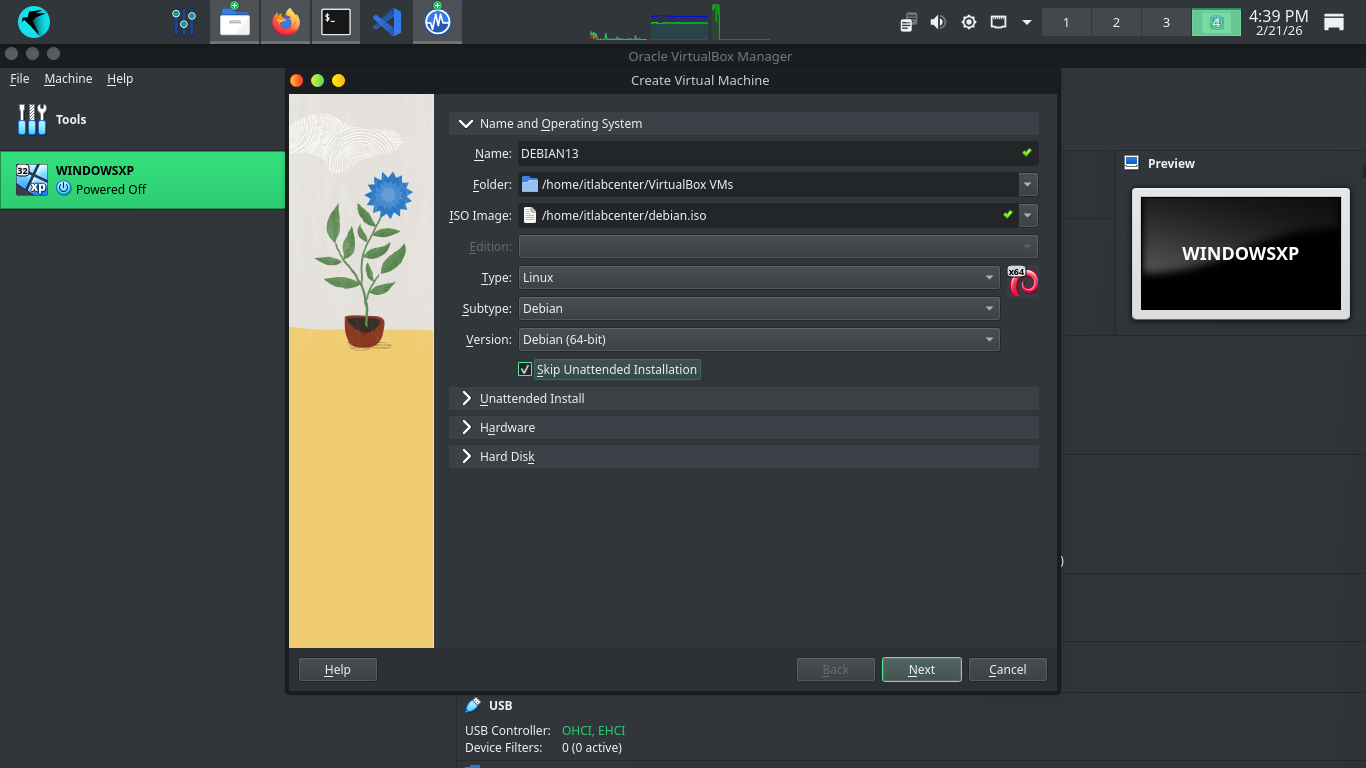Open the Type dropdown showing Linux
Viewport: 1366px width, 768px height.
(x=758, y=278)
